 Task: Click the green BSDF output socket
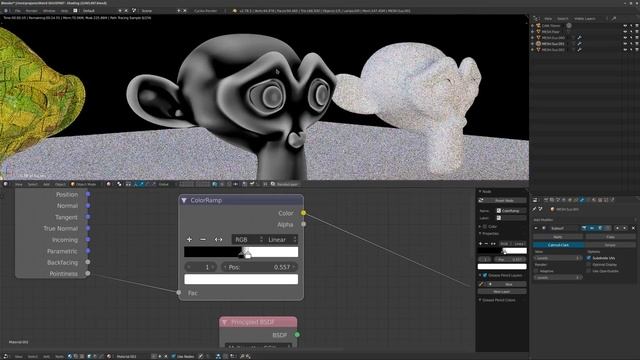point(297,335)
